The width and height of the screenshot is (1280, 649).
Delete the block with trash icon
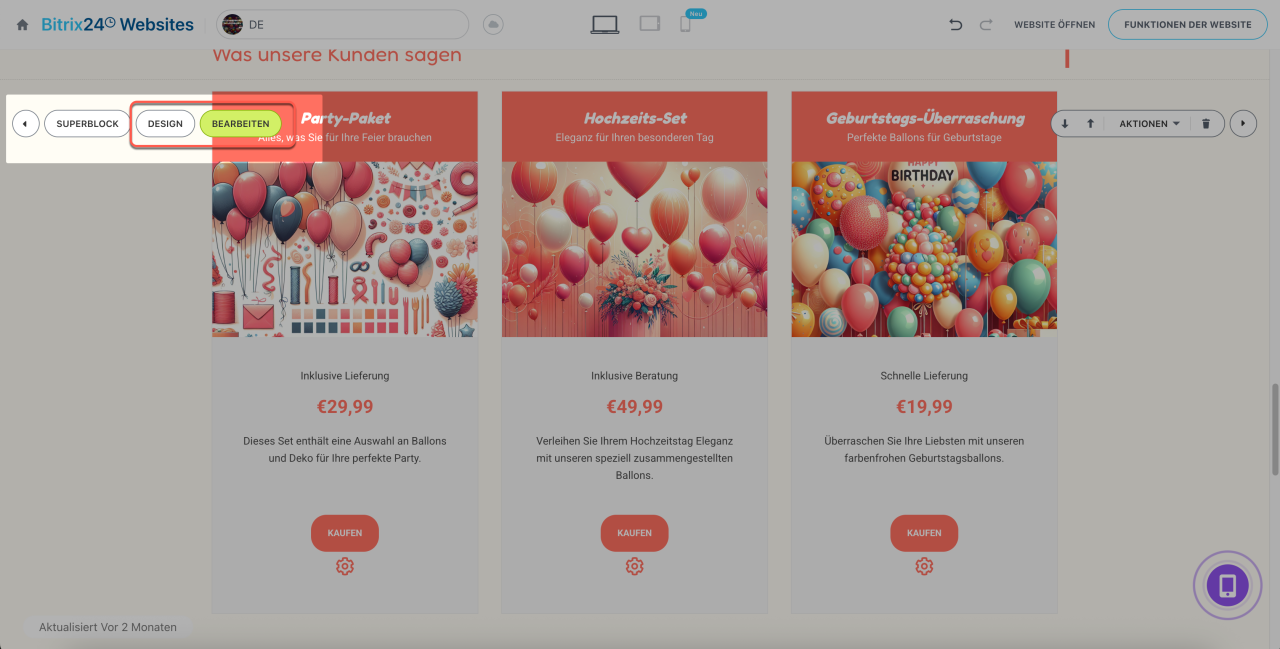pyautogui.click(x=1206, y=124)
